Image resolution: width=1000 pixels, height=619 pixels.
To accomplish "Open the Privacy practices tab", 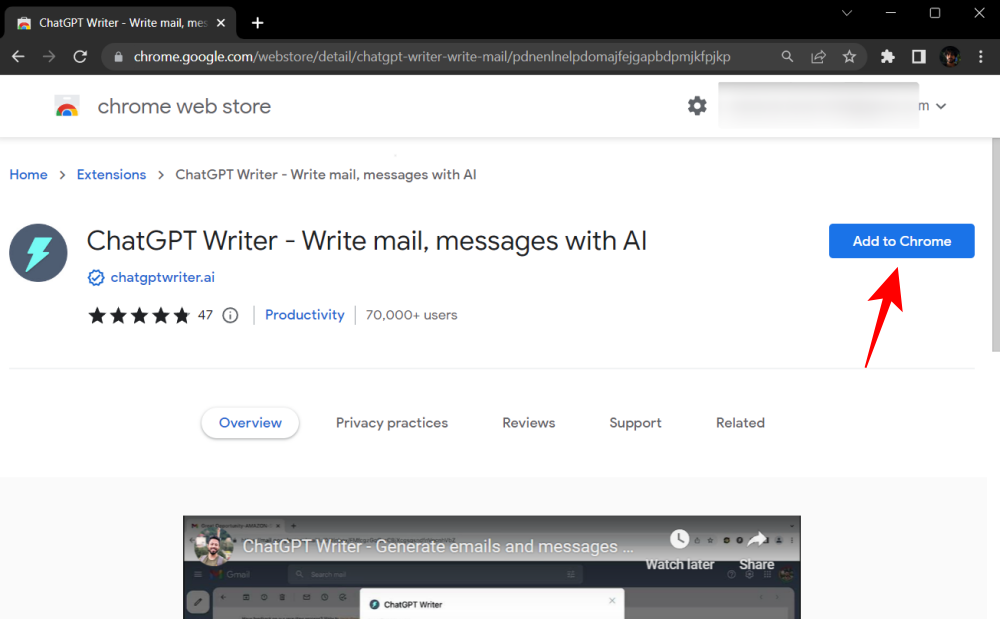I will click(x=391, y=422).
